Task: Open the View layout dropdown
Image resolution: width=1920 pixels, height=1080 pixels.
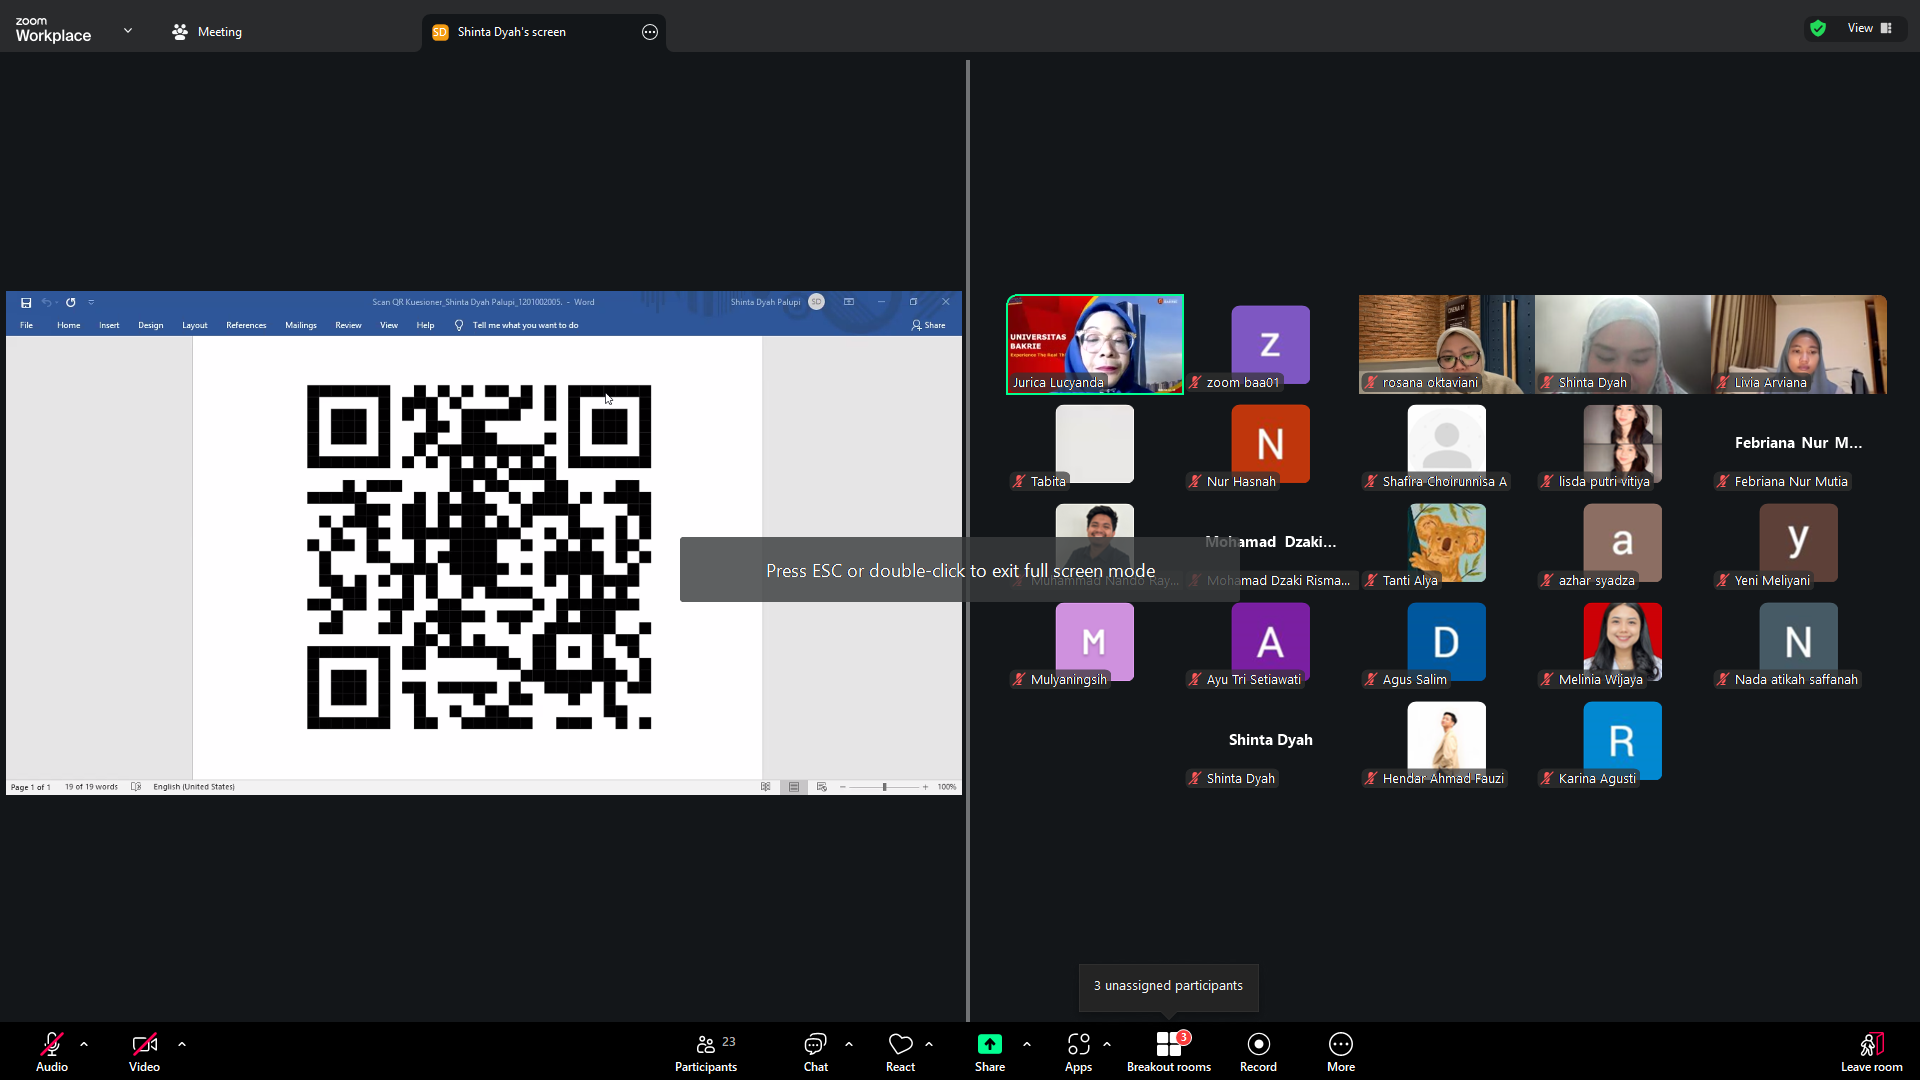Action: click(x=1869, y=28)
